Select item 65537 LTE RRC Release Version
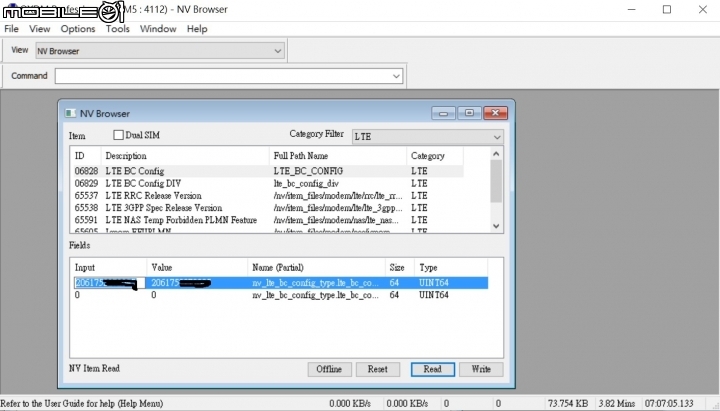The width and height of the screenshot is (720, 411). [x=268, y=196]
